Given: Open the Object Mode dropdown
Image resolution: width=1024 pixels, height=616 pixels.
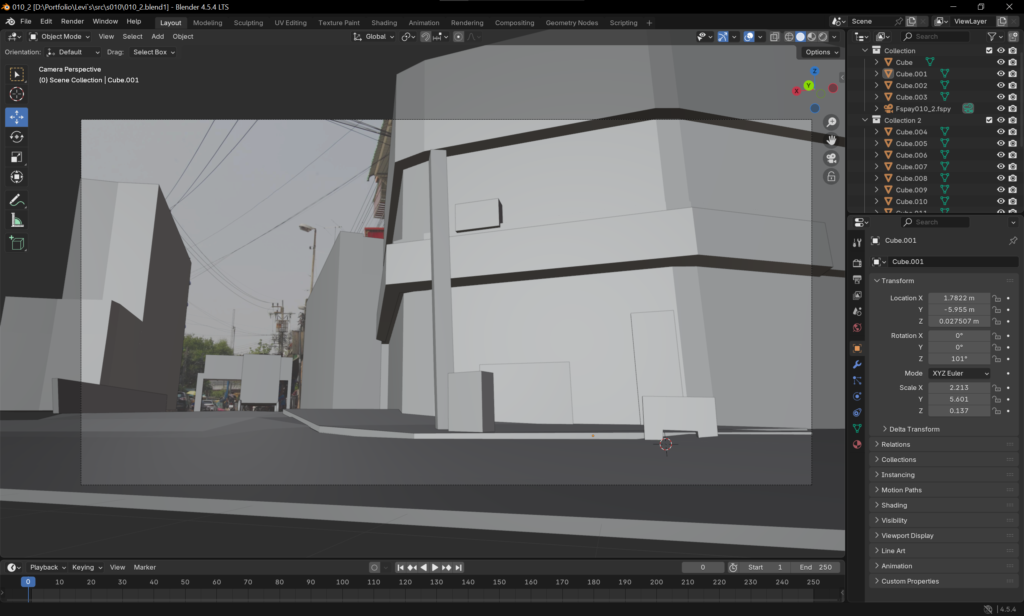Looking at the screenshot, I should click(59, 36).
